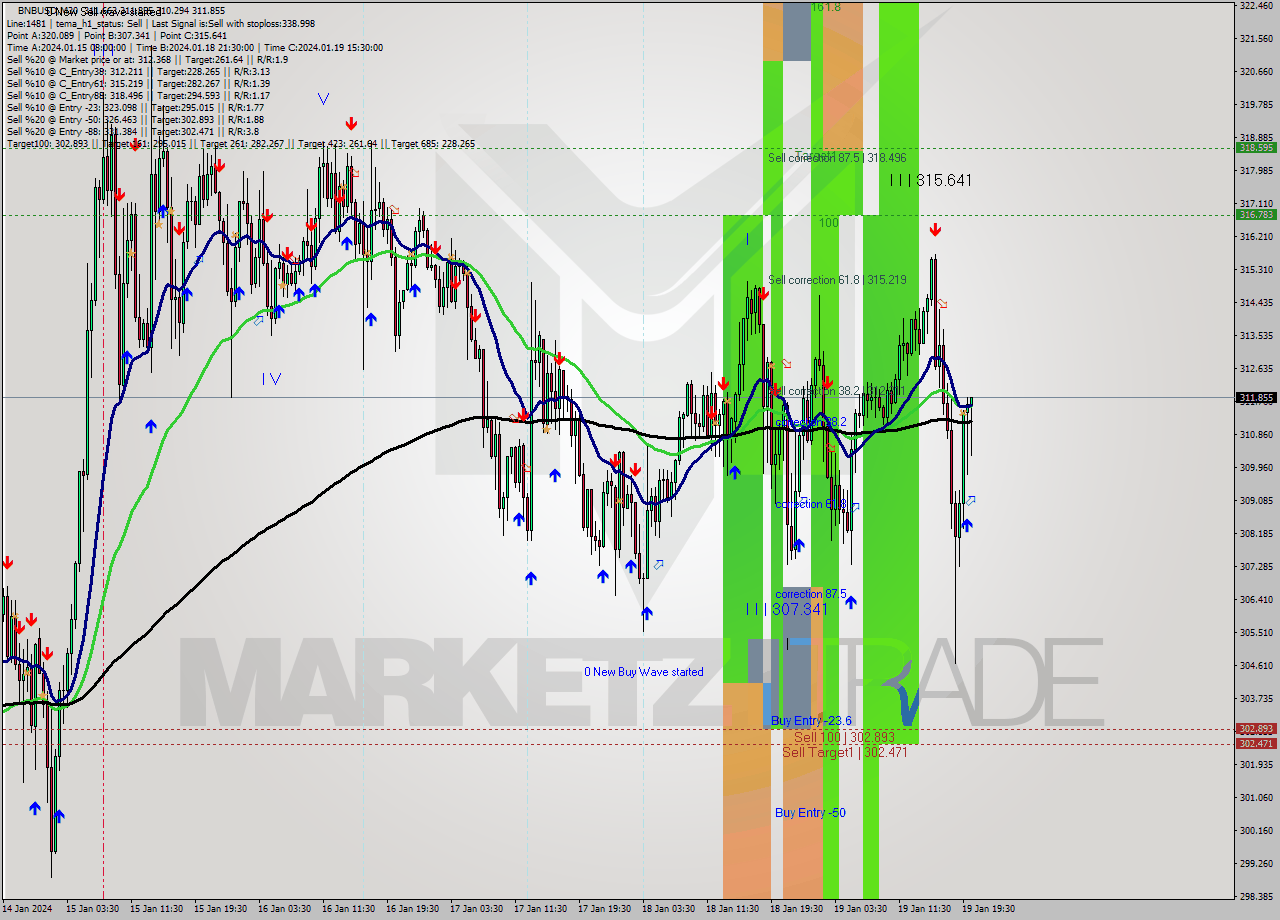Viewport: 1280px width, 920px height.
Task: Click the 'Sell 100 | 302.893' label
Action: coord(844,737)
